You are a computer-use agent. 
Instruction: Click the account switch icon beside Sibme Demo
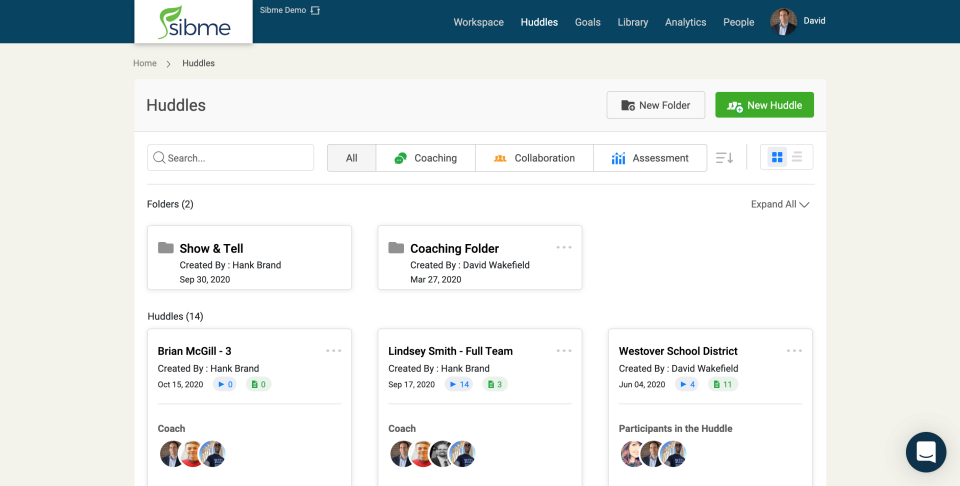(x=316, y=10)
